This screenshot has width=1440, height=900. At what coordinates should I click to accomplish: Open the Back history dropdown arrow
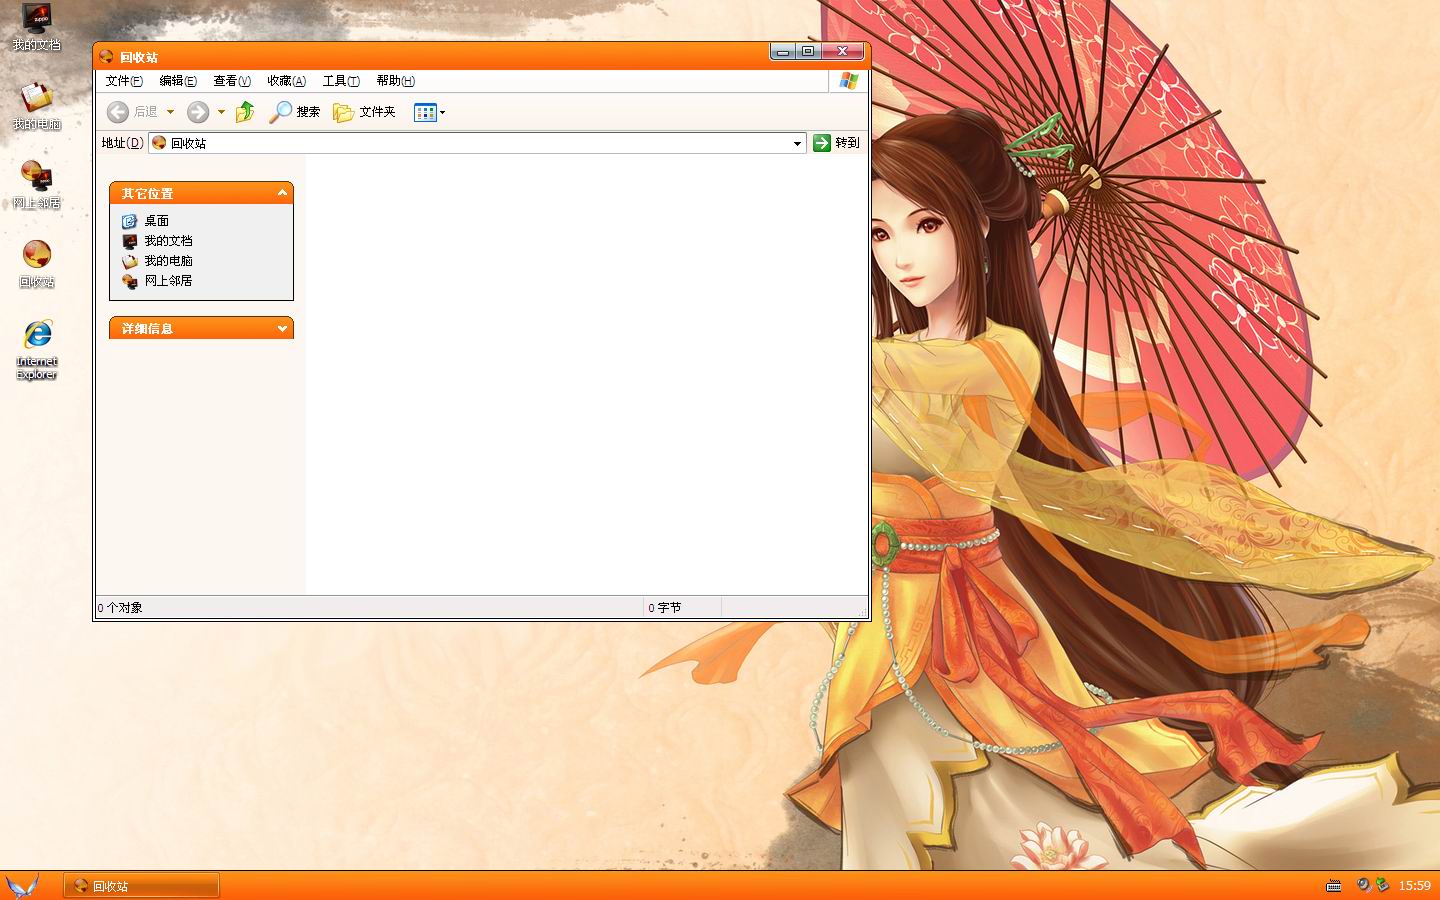pos(170,112)
